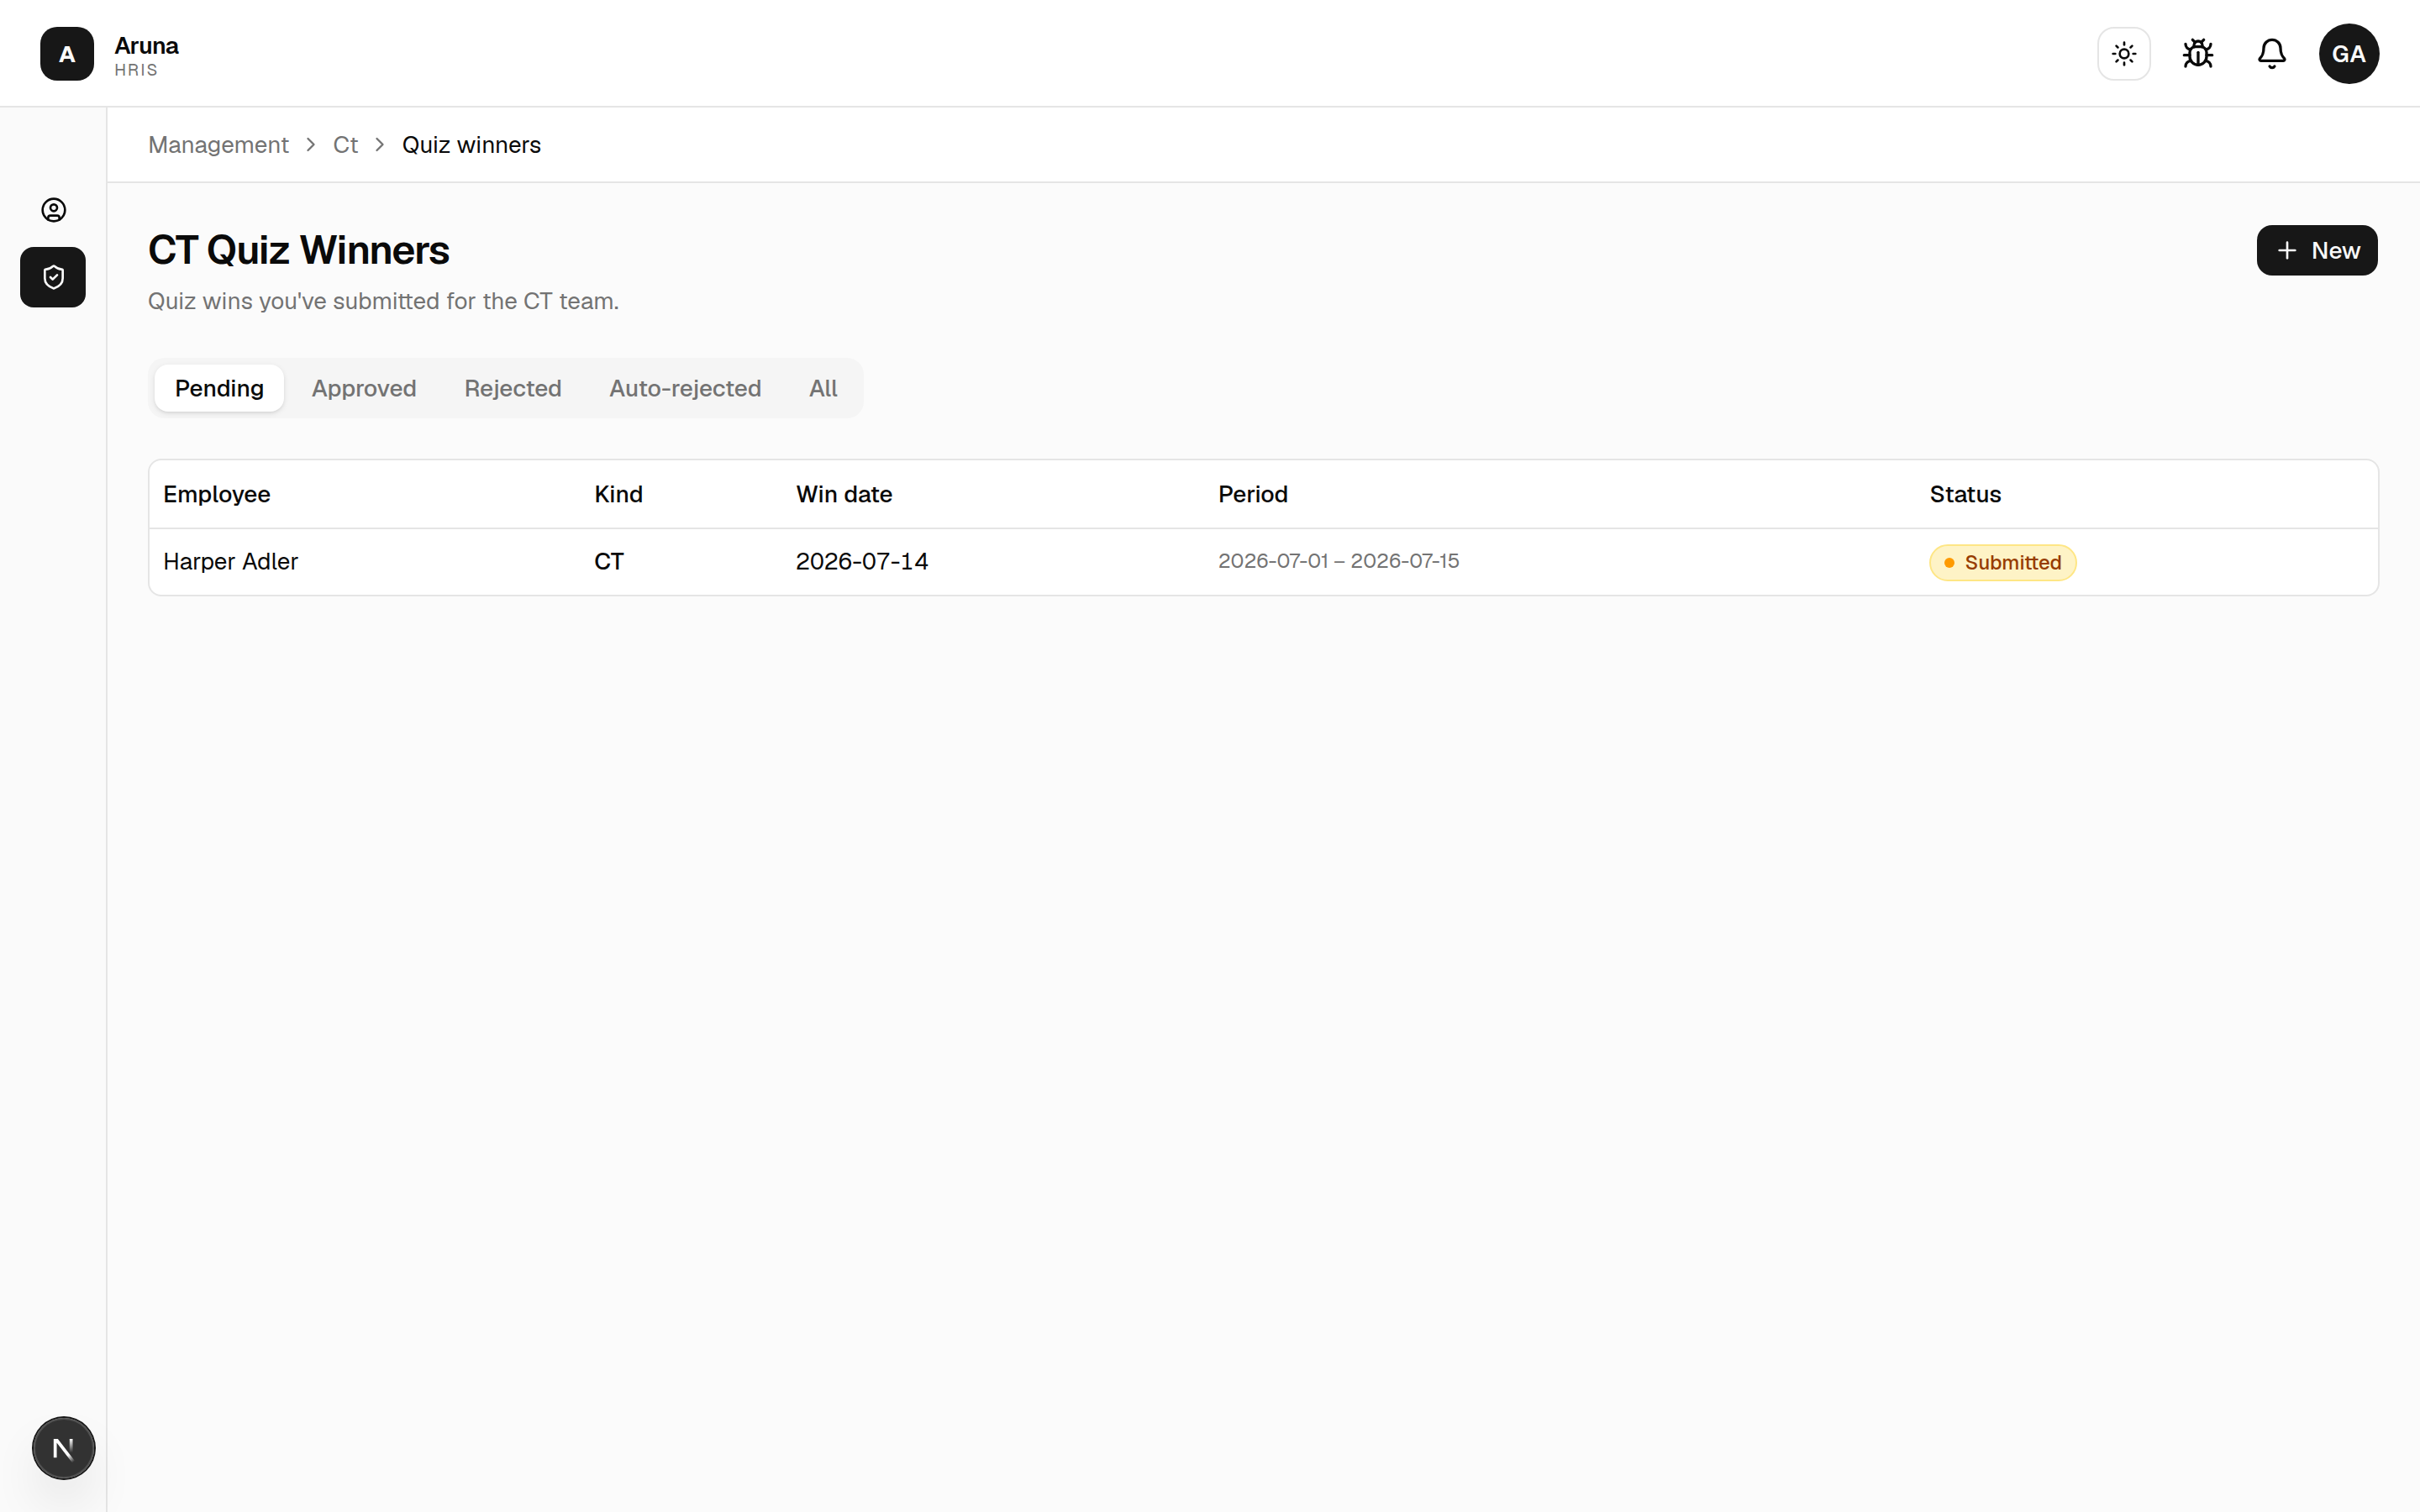Click the 2026-07-14 win date cell
This screenshot has width=2420, height=1512.
pos(862,562)
